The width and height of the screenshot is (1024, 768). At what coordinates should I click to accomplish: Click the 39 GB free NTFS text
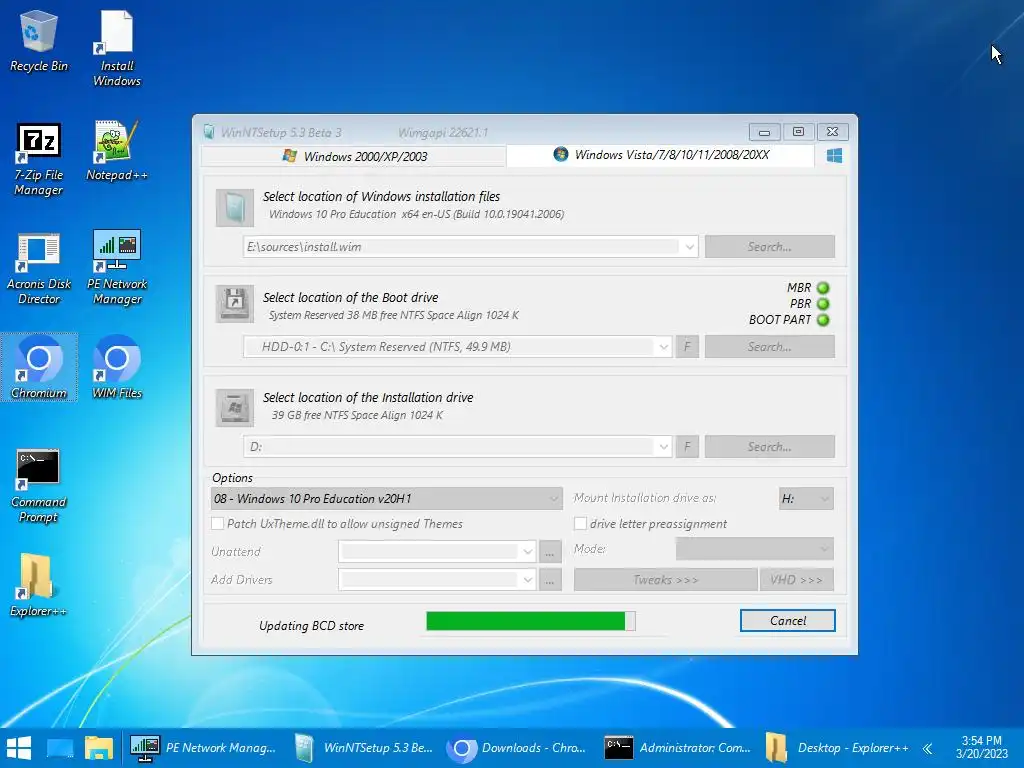coord(357,415)
